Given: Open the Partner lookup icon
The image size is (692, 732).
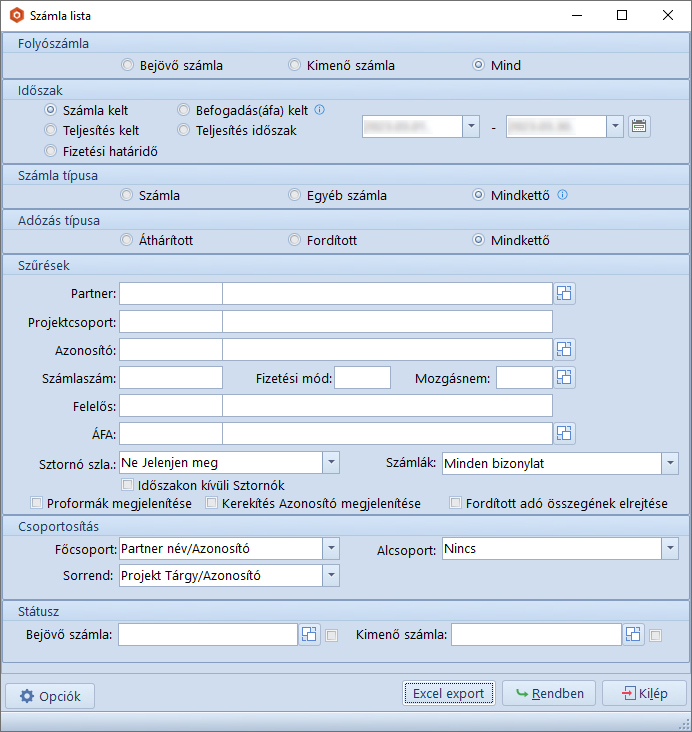Looking at the screenshot, I should [565, 293].
